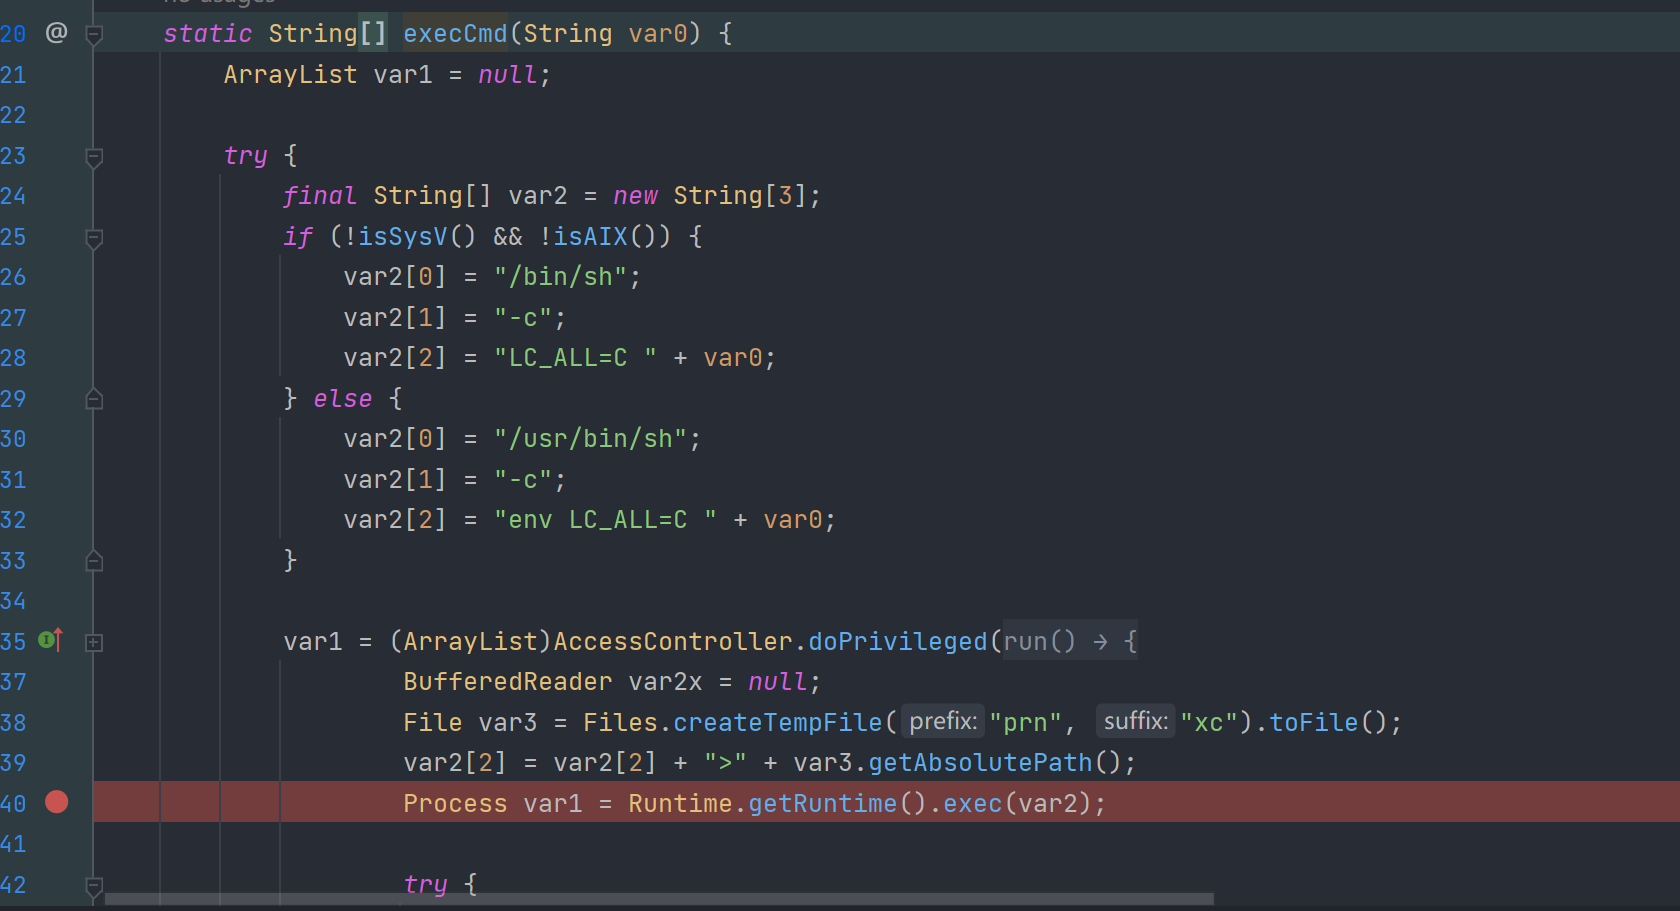Click the fold marker beside line 23

[93, 157]
